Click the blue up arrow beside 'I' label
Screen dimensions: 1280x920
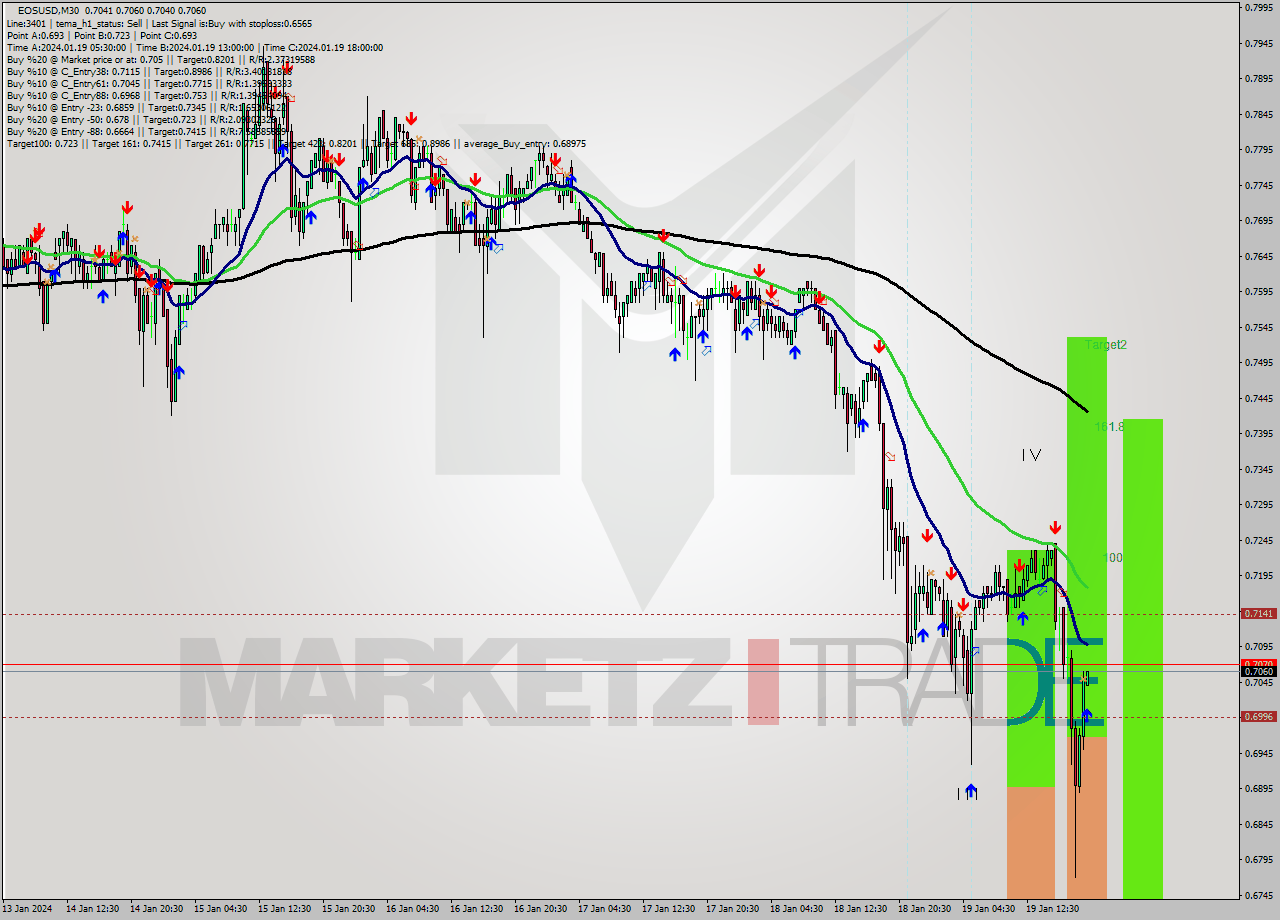pos(970,792)
